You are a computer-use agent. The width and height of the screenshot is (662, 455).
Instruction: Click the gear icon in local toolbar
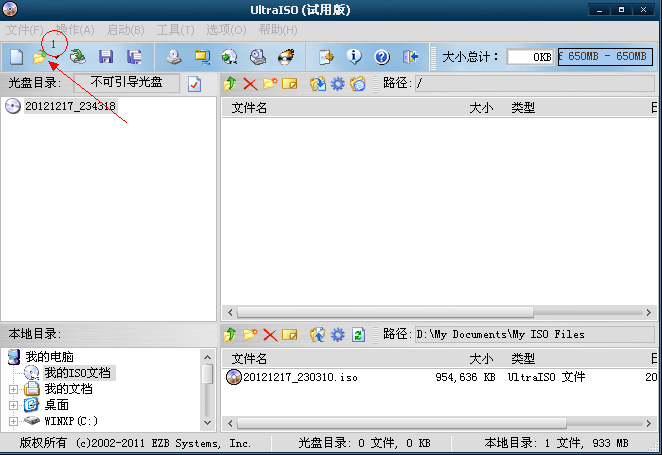[337, 335]
